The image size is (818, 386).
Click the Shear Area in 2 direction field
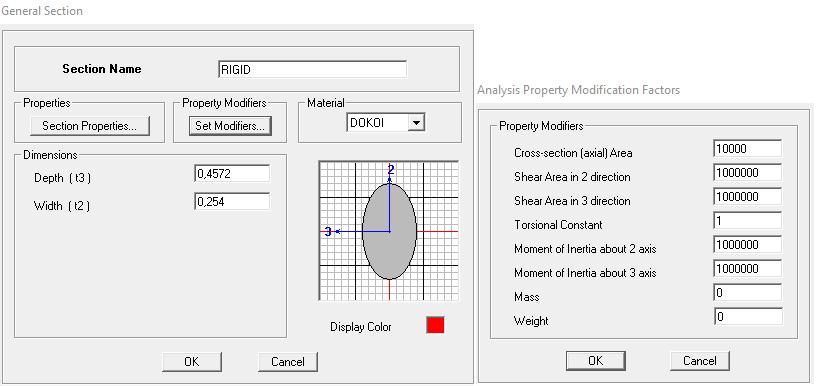pyautogui.click(x=748, y=173)
